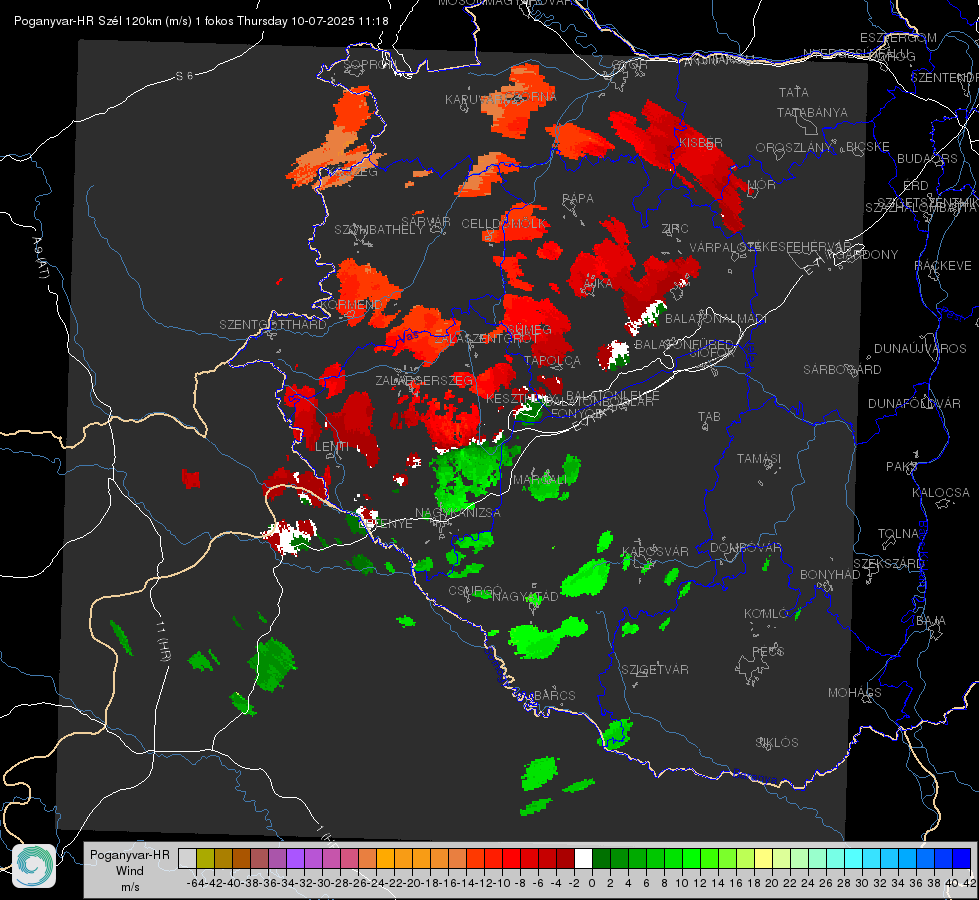The width and height of the screenshot is (979, 900).
Task: Select the DUNAUJVAROS city label
Action: point(920,349)
